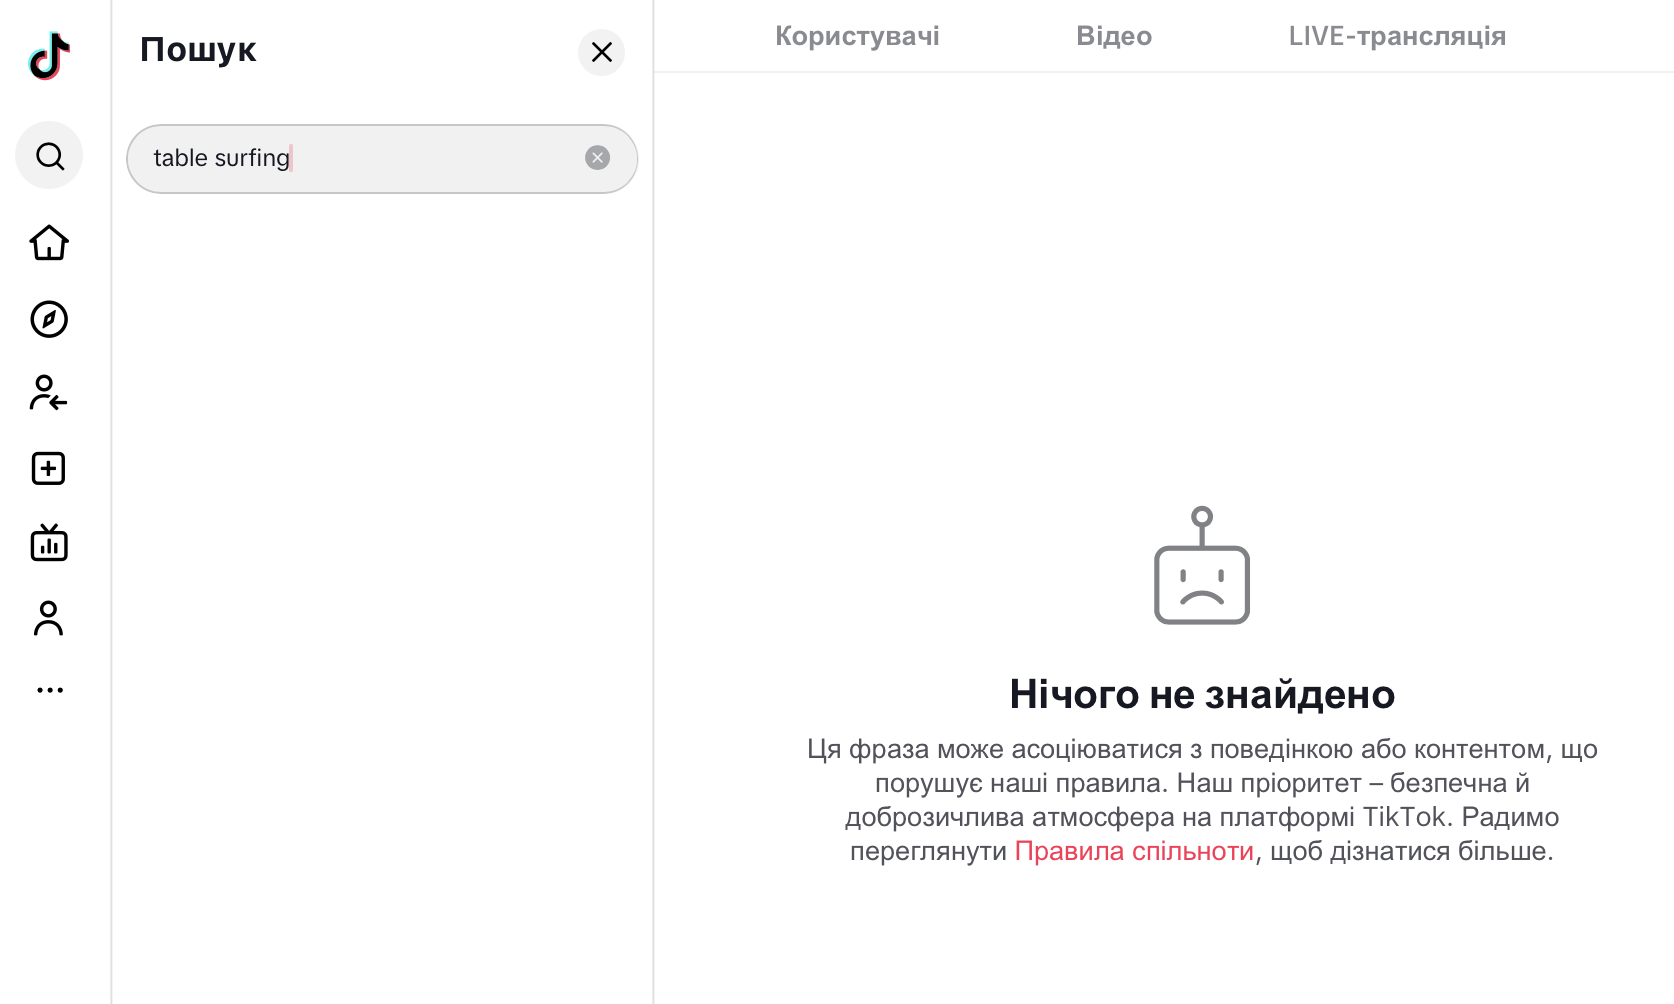Open the Profile icon in sidebar
The image size is (1674, 1004).
(x=48, y=618)
